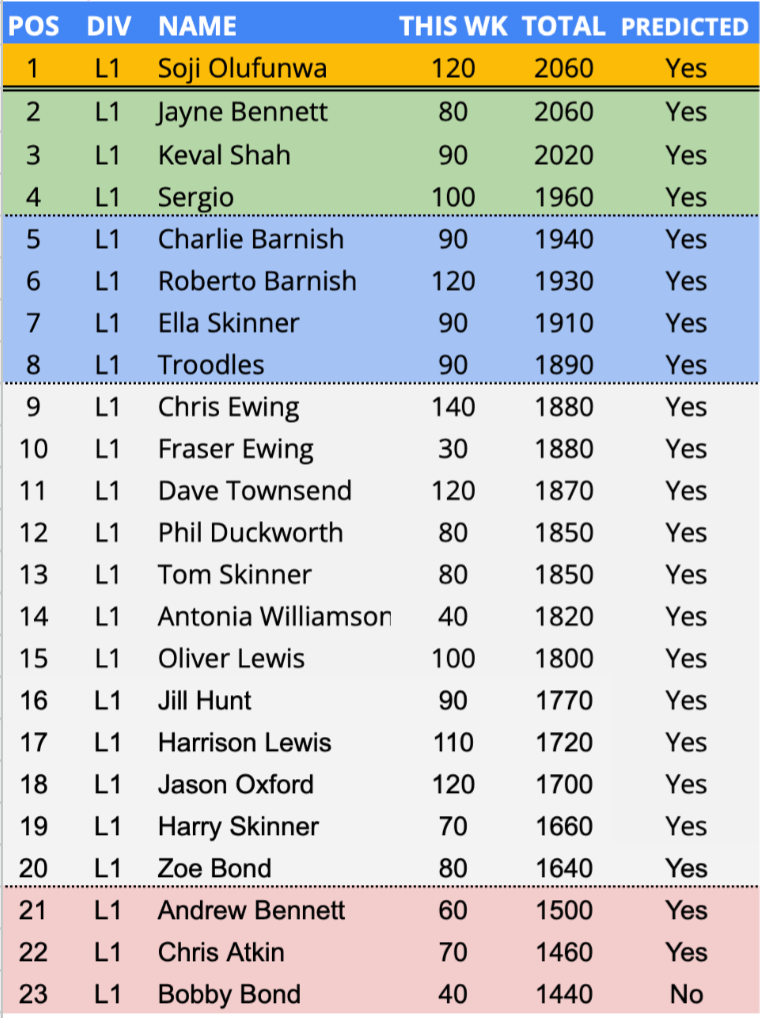Select the THIS WK column header
This screenshot has width=760, height=1018.
(453, 26)
